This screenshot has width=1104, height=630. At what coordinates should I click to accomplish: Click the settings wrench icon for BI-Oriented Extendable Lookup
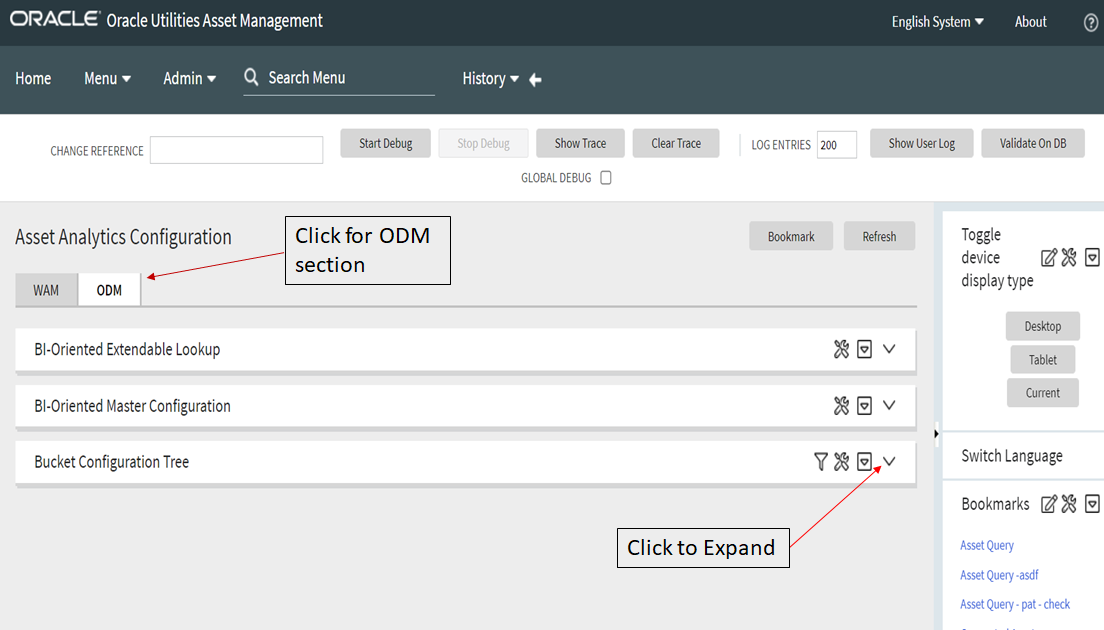coord(840,349)
